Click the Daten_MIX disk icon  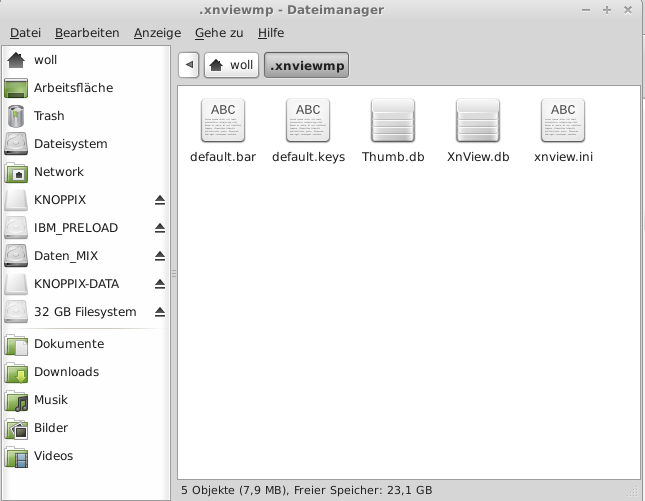[x=16, y=256]
